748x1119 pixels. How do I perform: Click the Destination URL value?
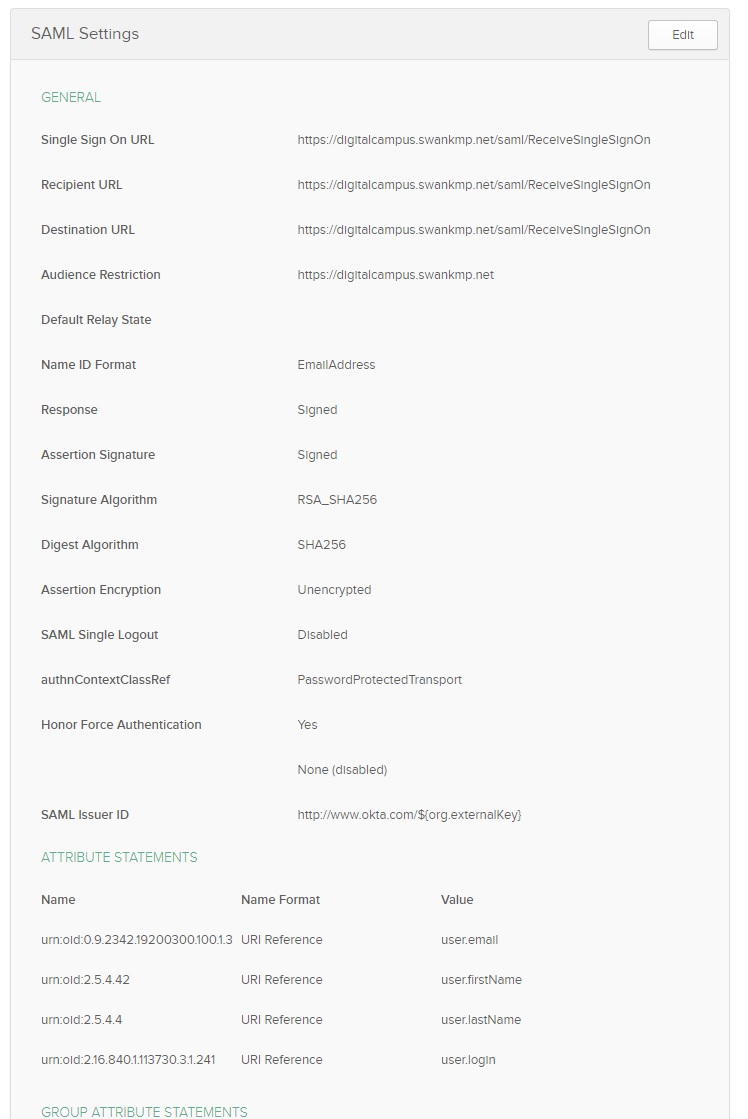pyautogui.click(x=473, y=230)
